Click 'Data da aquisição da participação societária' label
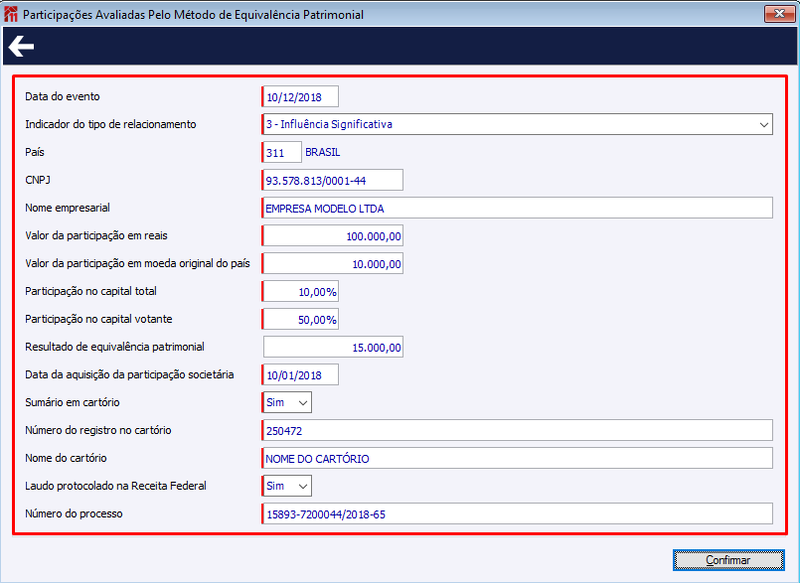 pos(130,374)
